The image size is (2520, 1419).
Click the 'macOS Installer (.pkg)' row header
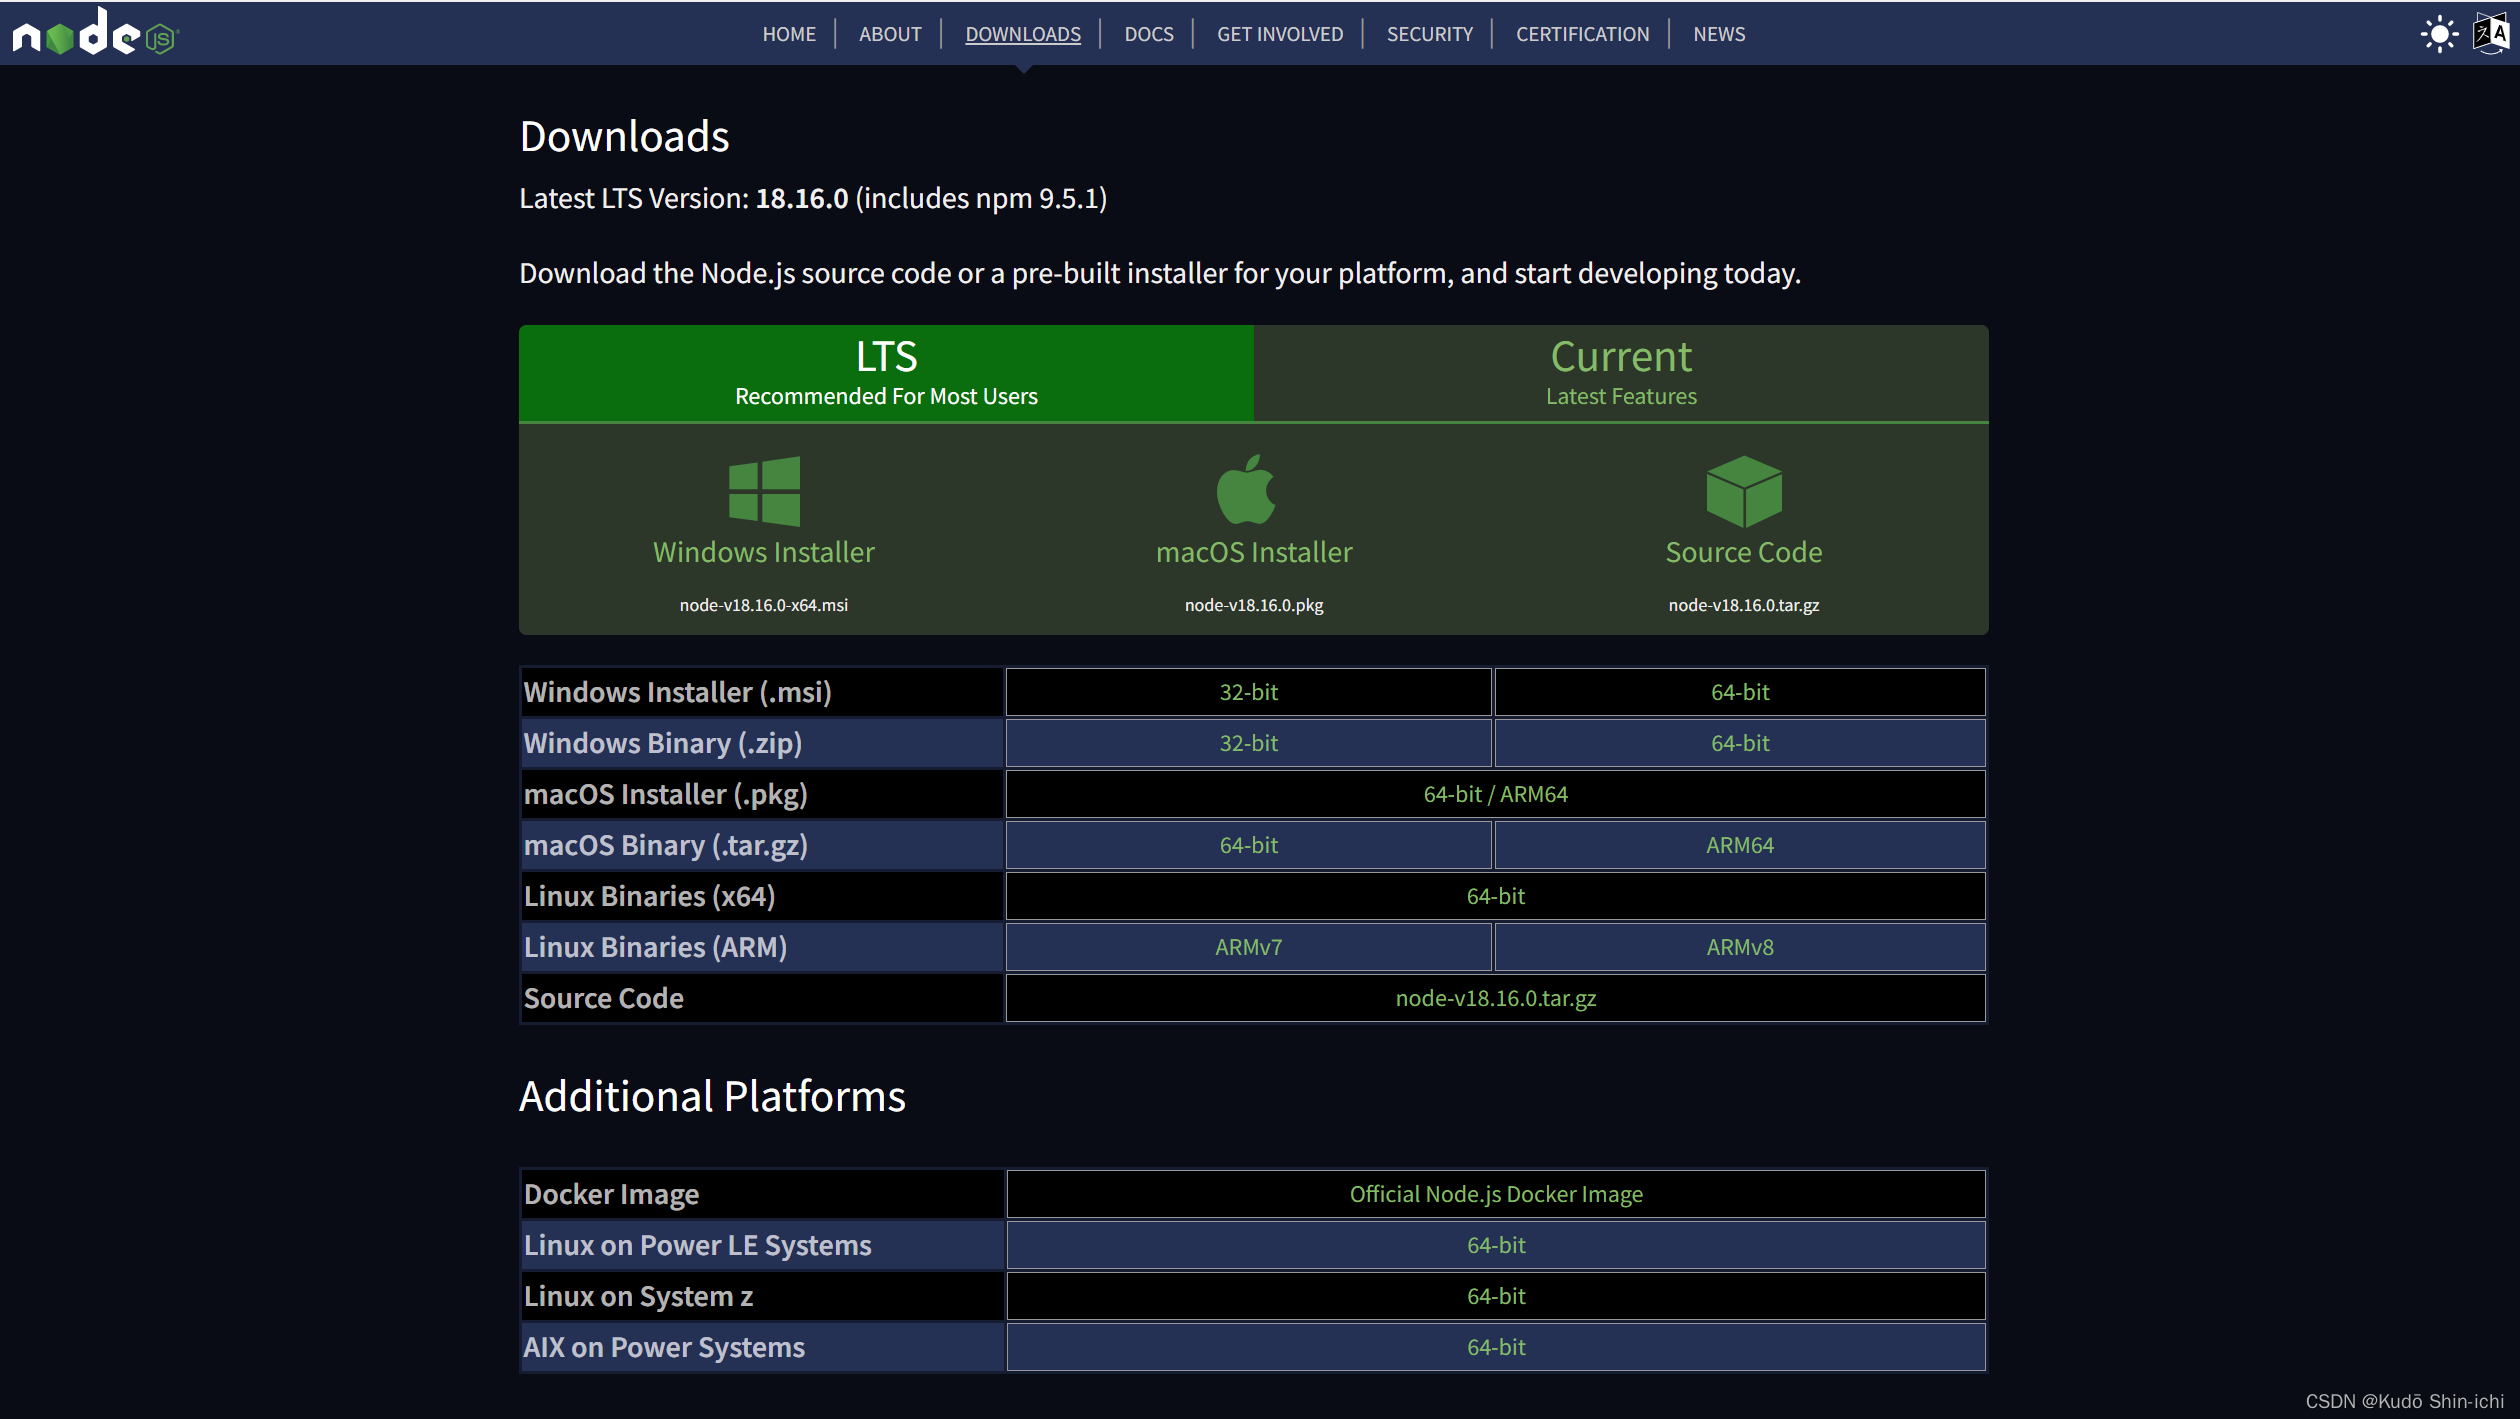762,794
